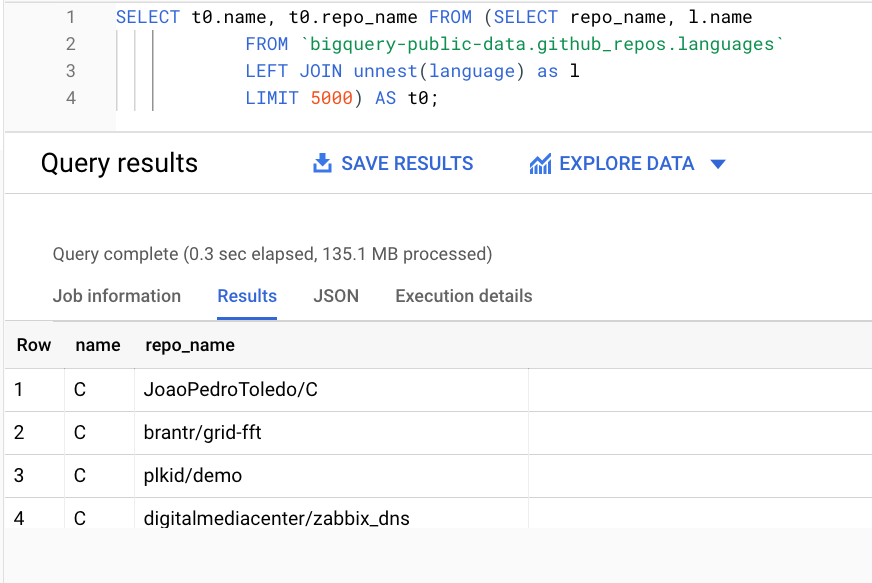
Task: Switch to the JSON tab
Action: (336, 296)
